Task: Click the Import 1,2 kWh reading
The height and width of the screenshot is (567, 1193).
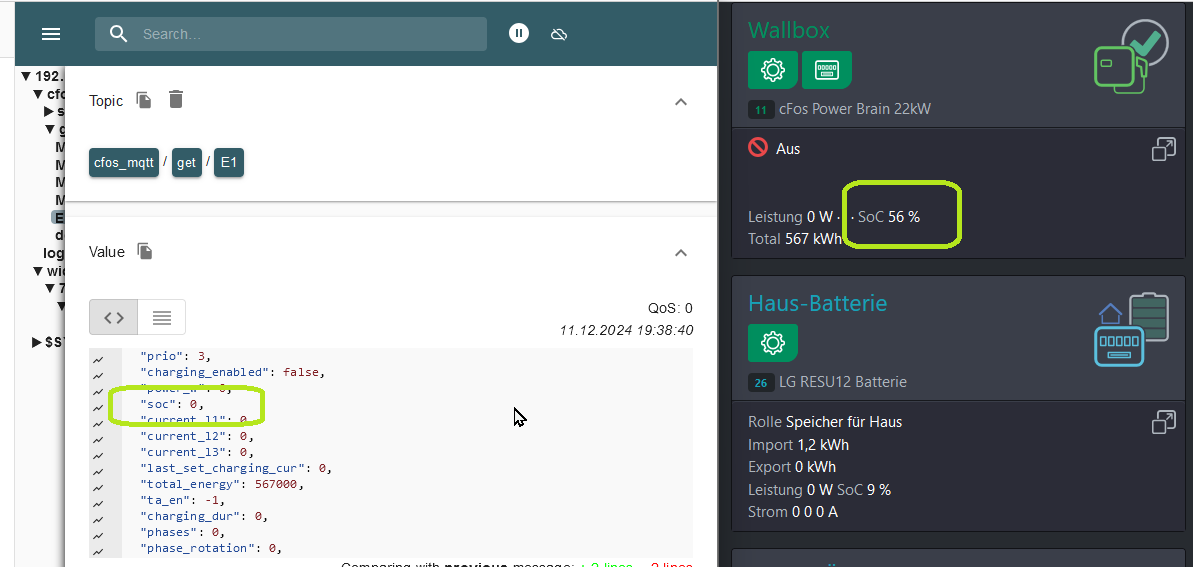Action: coord(798,444)
